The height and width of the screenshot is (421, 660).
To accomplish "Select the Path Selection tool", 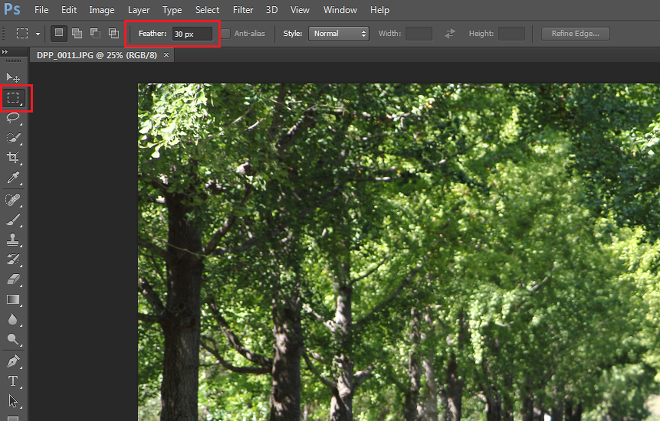I will click(13, 401).
